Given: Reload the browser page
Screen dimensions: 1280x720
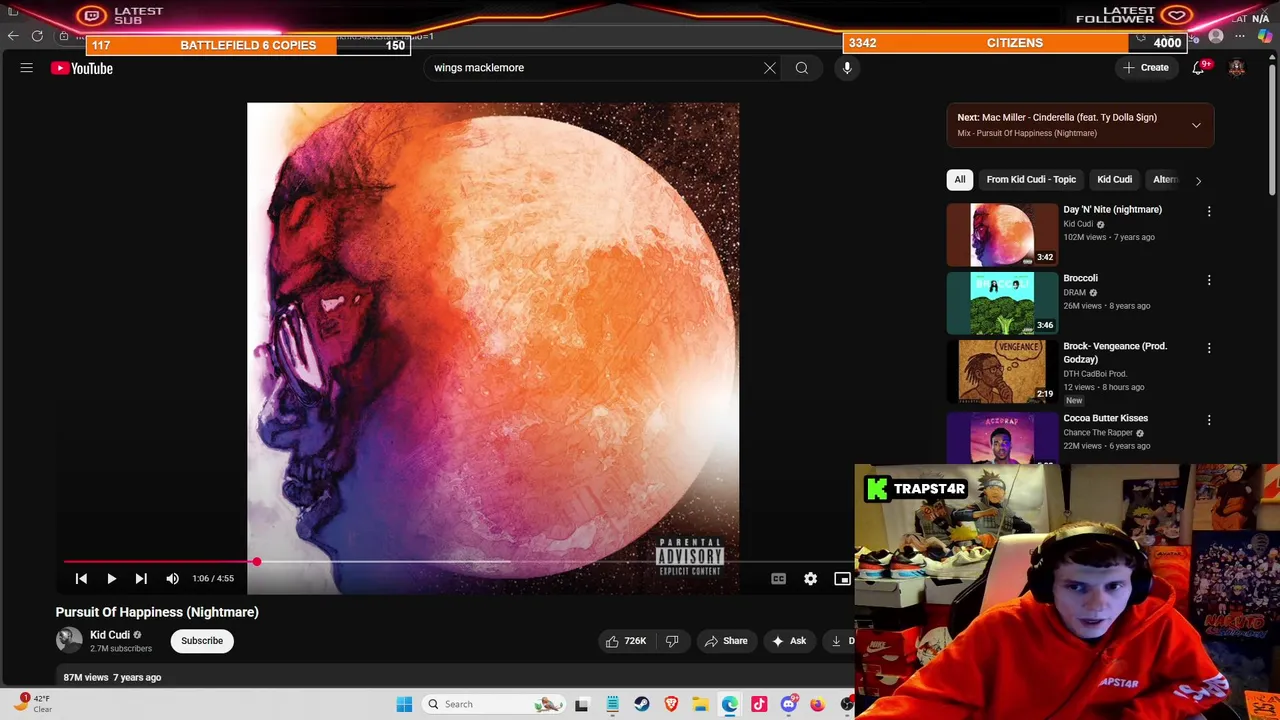Looking at the screenshot, I should (37, 36).
